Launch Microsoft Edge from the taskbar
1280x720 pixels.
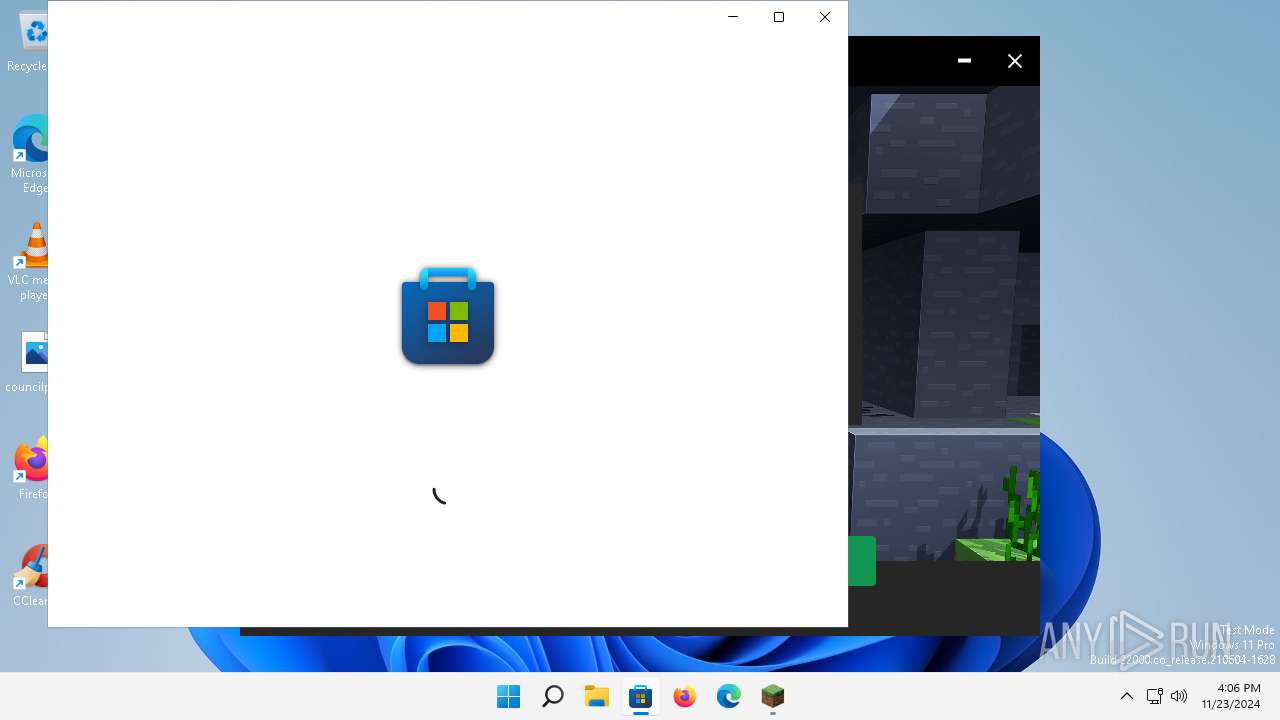pos(728,696)
